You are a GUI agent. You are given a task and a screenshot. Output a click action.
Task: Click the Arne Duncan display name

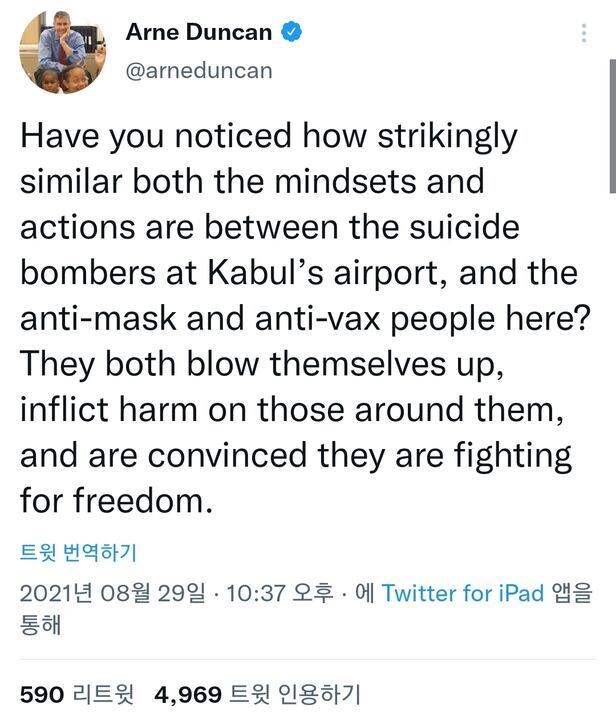tap(198, 32)
